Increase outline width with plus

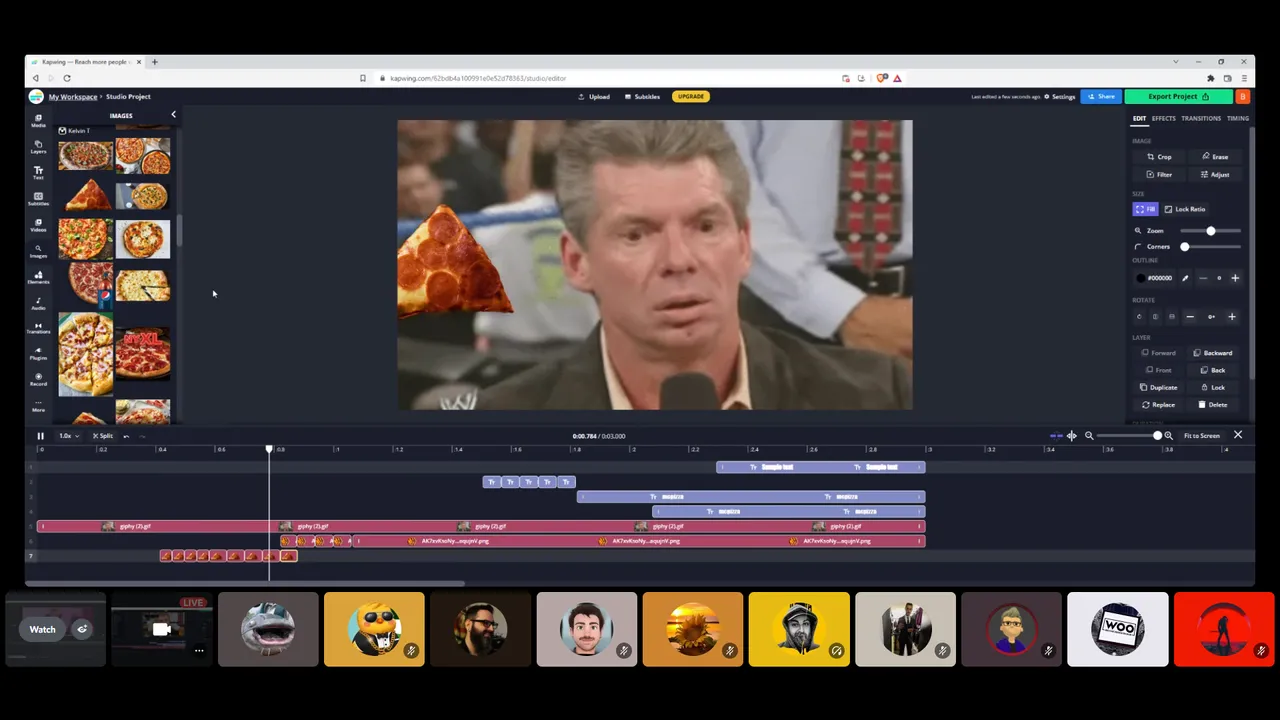click(x=1235, y=278)
